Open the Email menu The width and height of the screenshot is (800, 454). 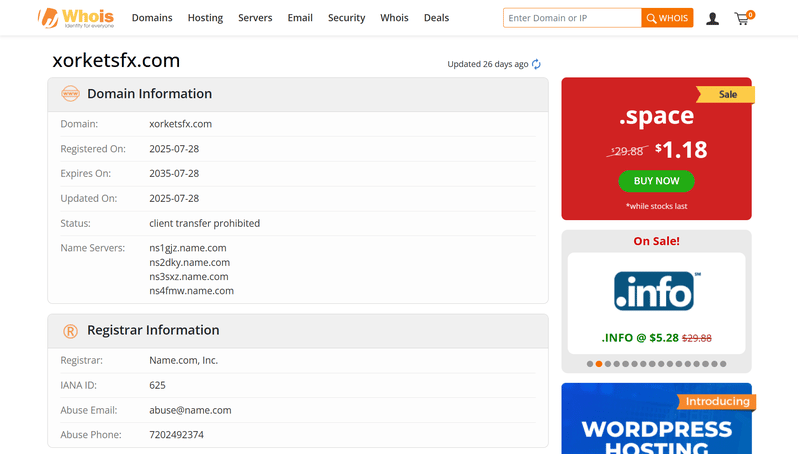(300, 18)
